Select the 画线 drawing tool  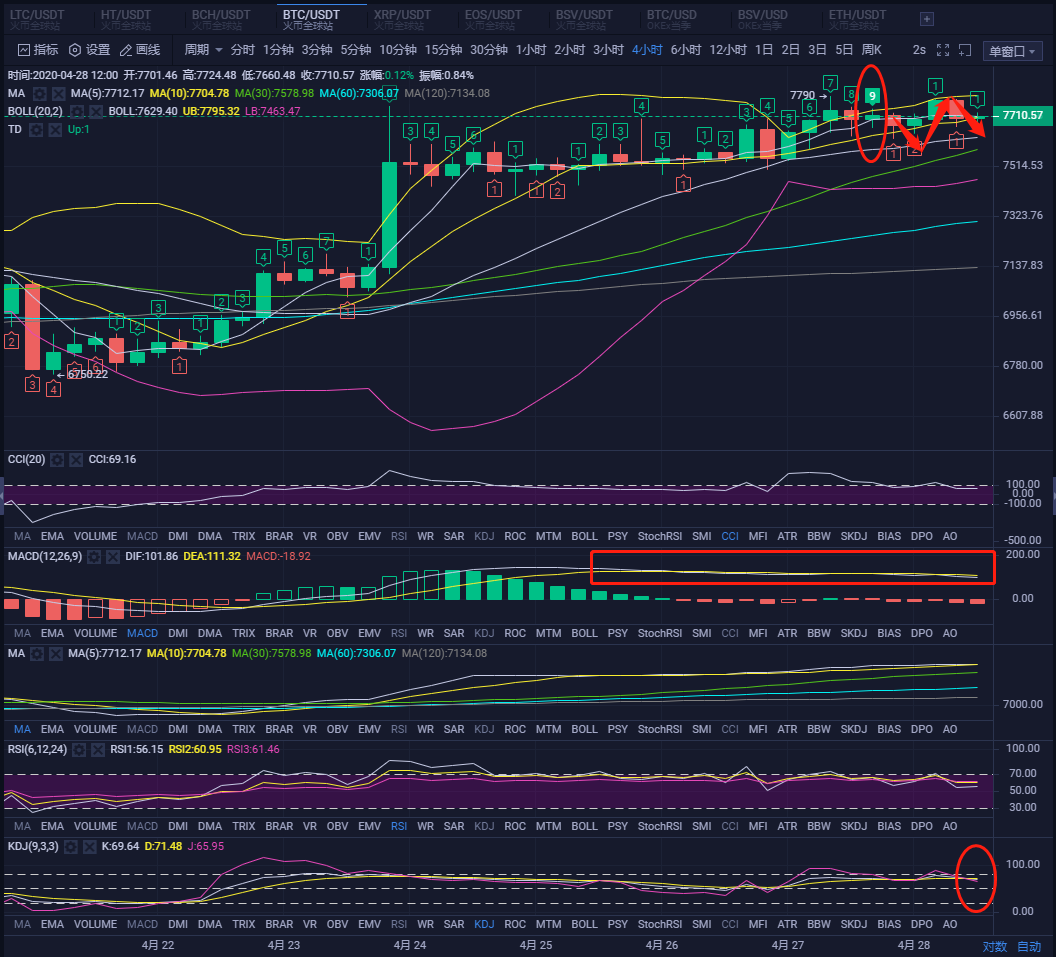(x=140, y=50)
